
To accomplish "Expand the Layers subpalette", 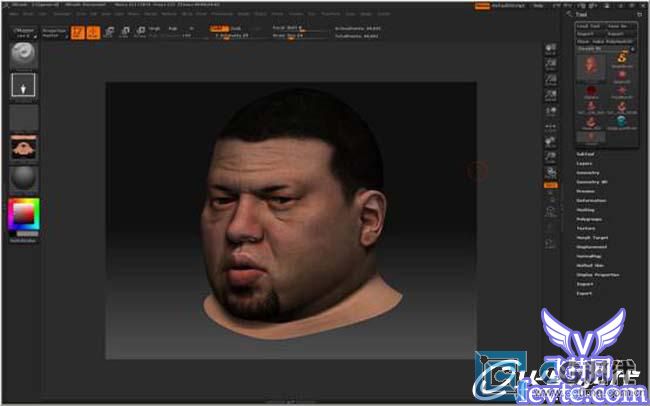I will 584,163.
